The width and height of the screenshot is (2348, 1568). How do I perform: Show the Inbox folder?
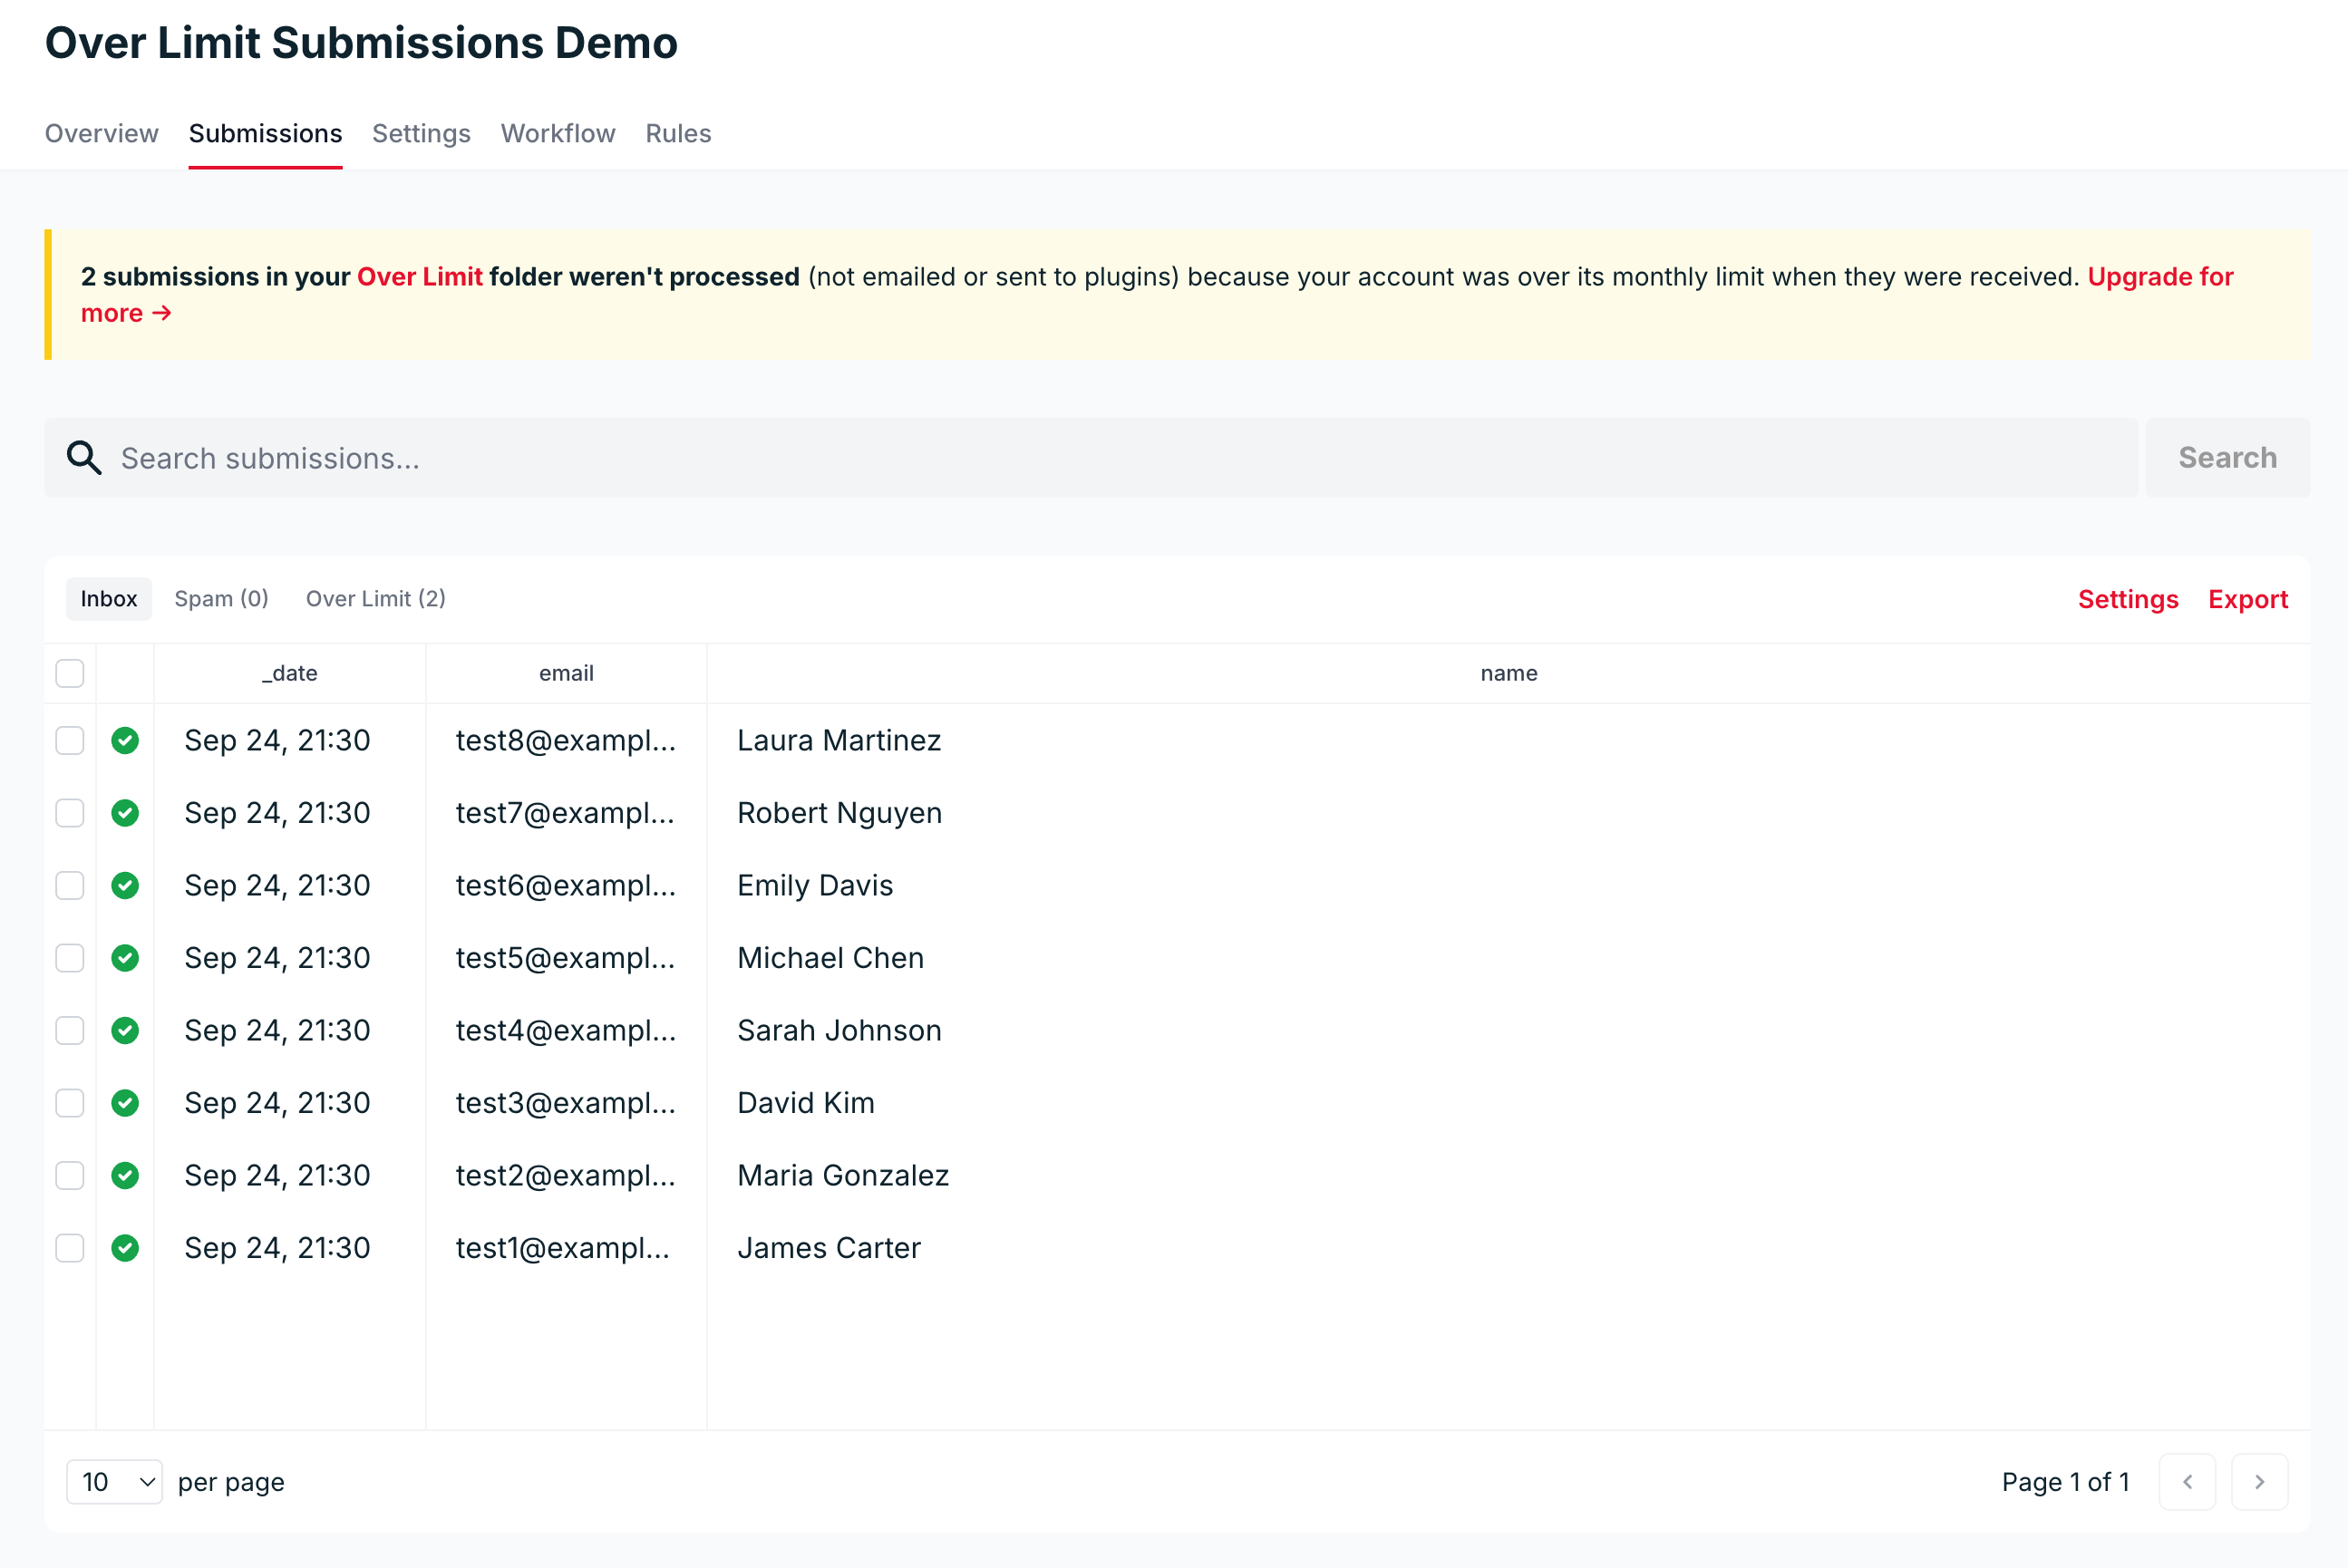pyautogui.click(x=109, y=598)
